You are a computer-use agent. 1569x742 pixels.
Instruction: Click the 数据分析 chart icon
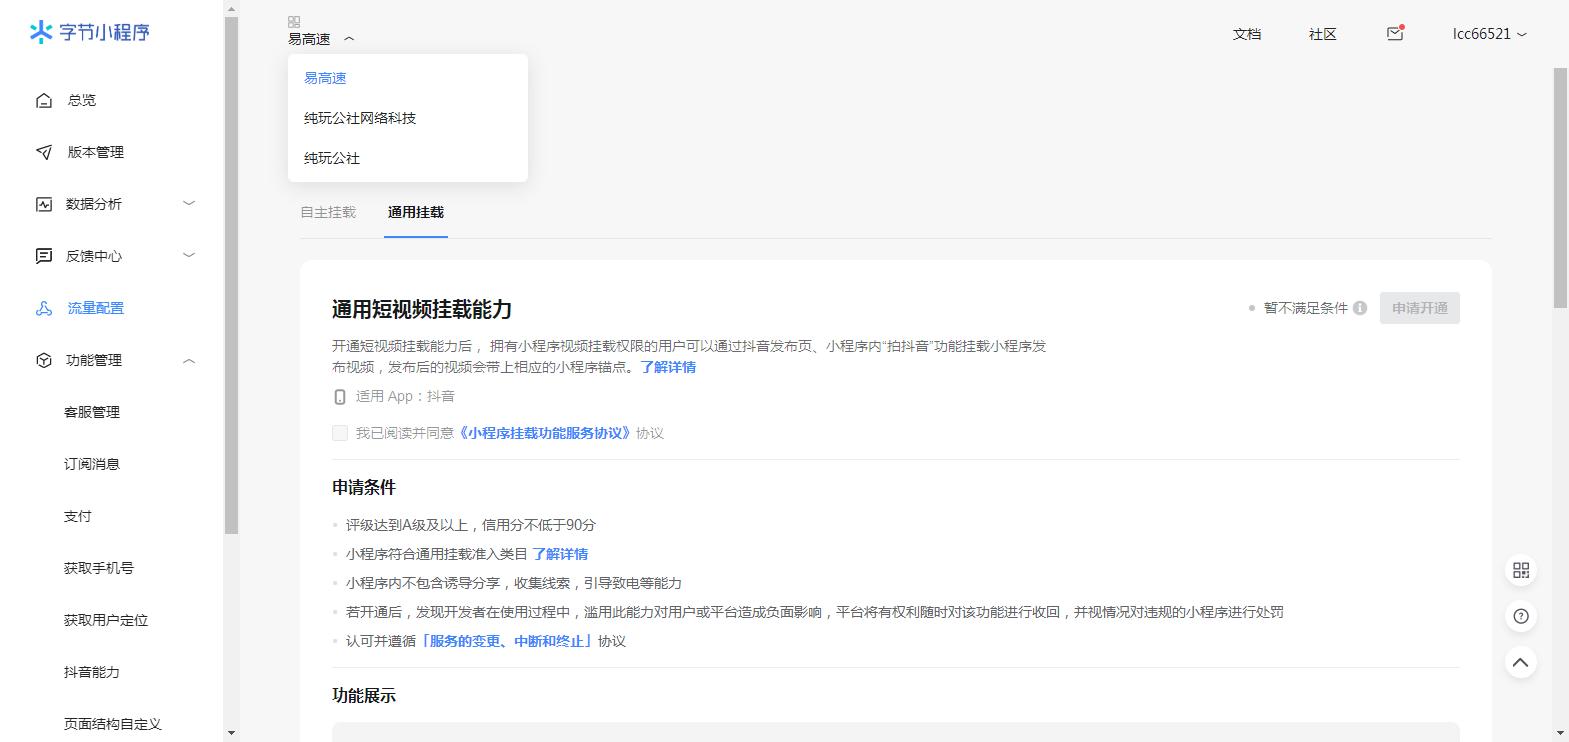(44, 204)
